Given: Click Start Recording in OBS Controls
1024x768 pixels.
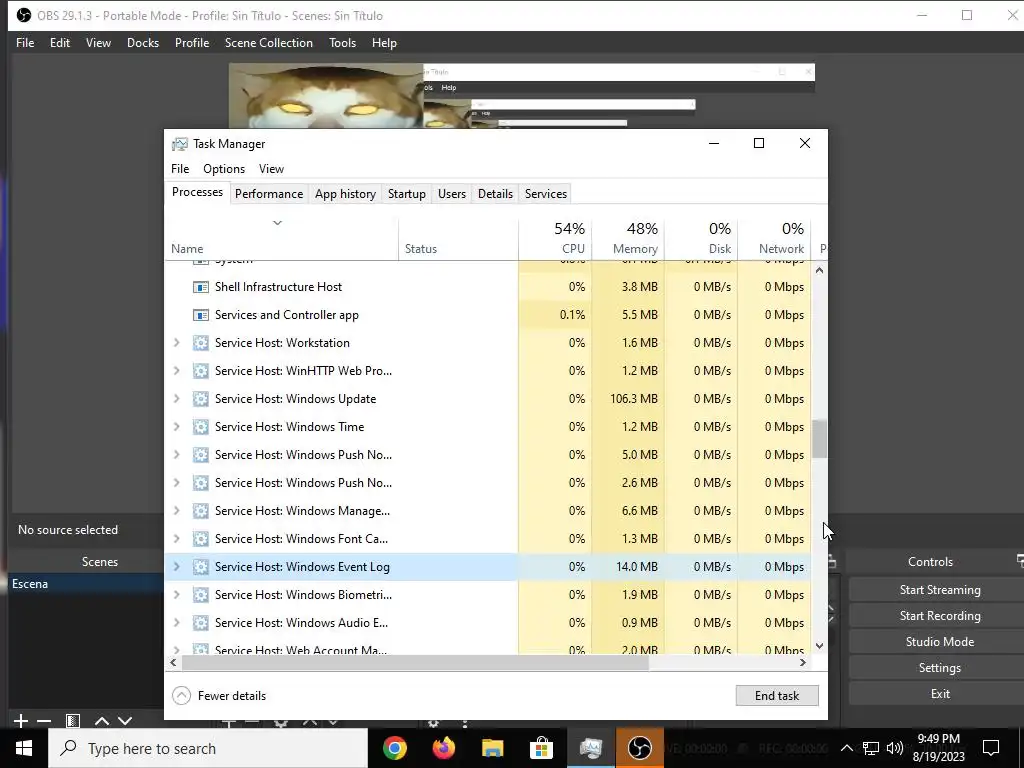Looking at the screenshot, I should click(x=940, y=616).
